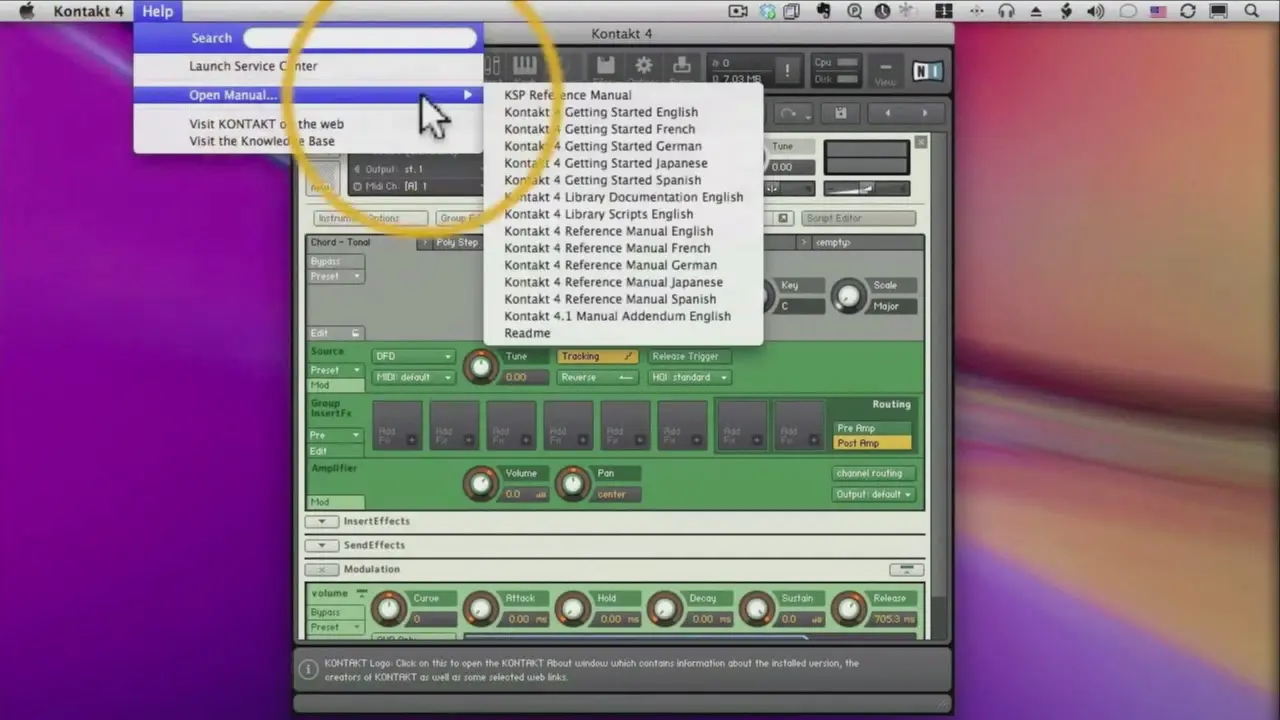Go to the next instrument arrow
Viewport: 1280px width, 720px height.
coord(925,113)
